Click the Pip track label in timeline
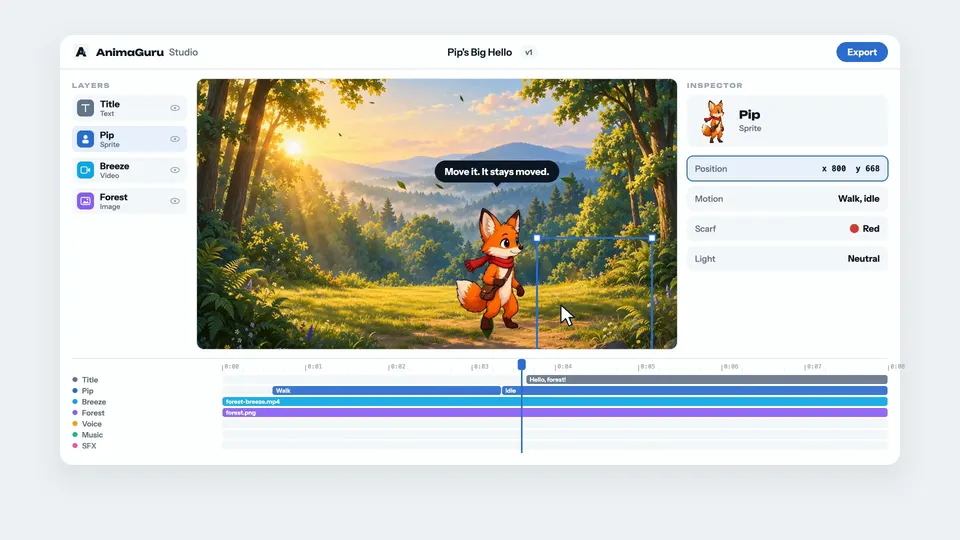The height and width of the screenshot is (540, 960). (88, 391)
